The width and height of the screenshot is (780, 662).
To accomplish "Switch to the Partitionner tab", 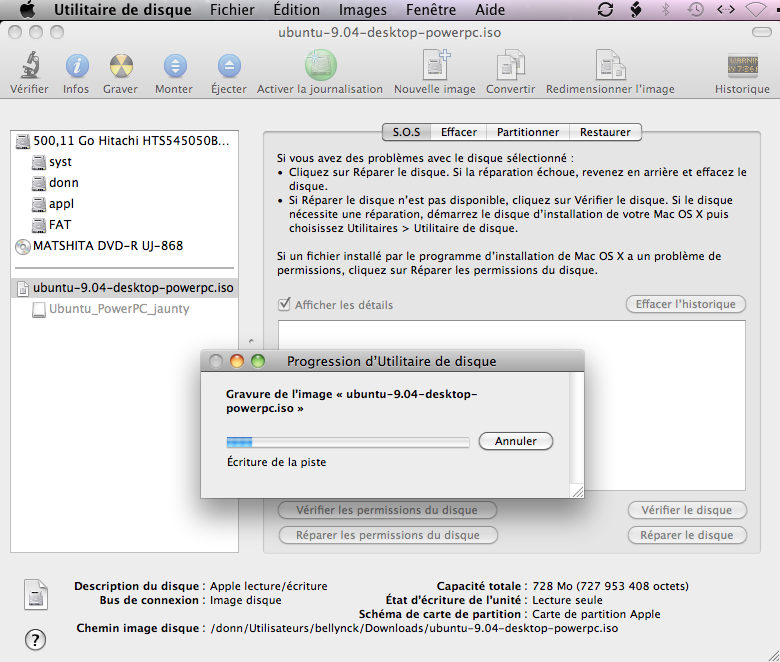I will (x=528, y=132).
